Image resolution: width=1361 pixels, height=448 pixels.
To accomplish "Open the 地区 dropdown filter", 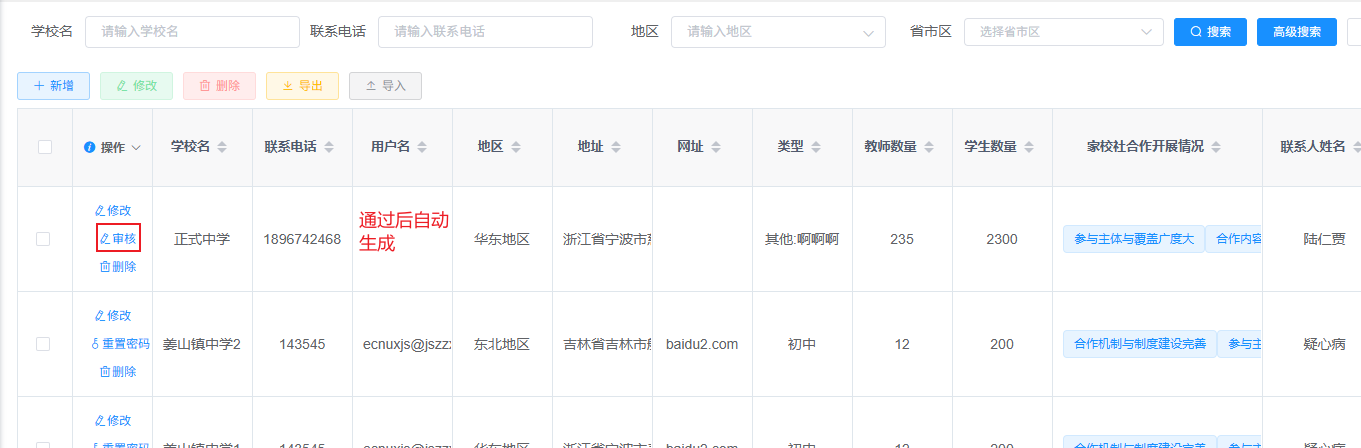I will (778, 32).
